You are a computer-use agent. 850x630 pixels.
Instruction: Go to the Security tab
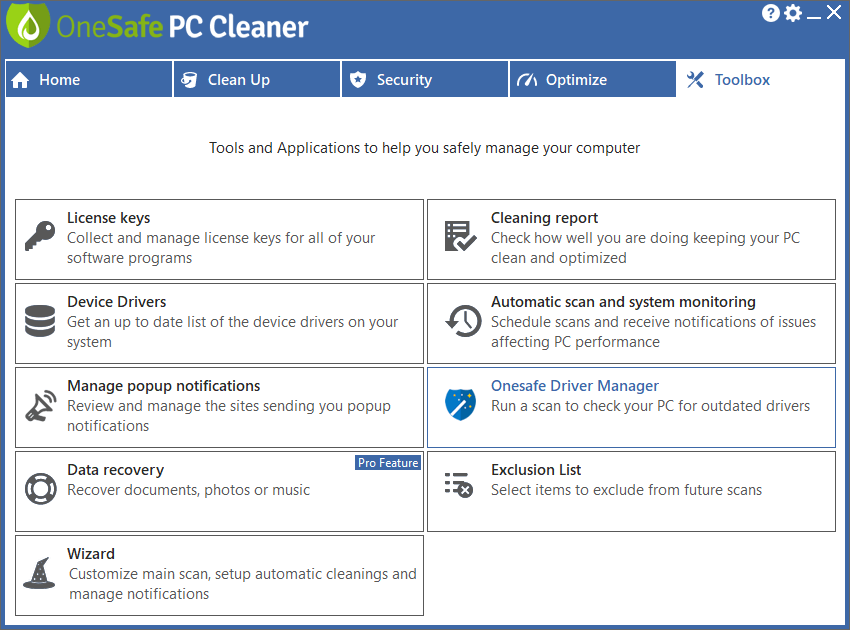[425, 79]
